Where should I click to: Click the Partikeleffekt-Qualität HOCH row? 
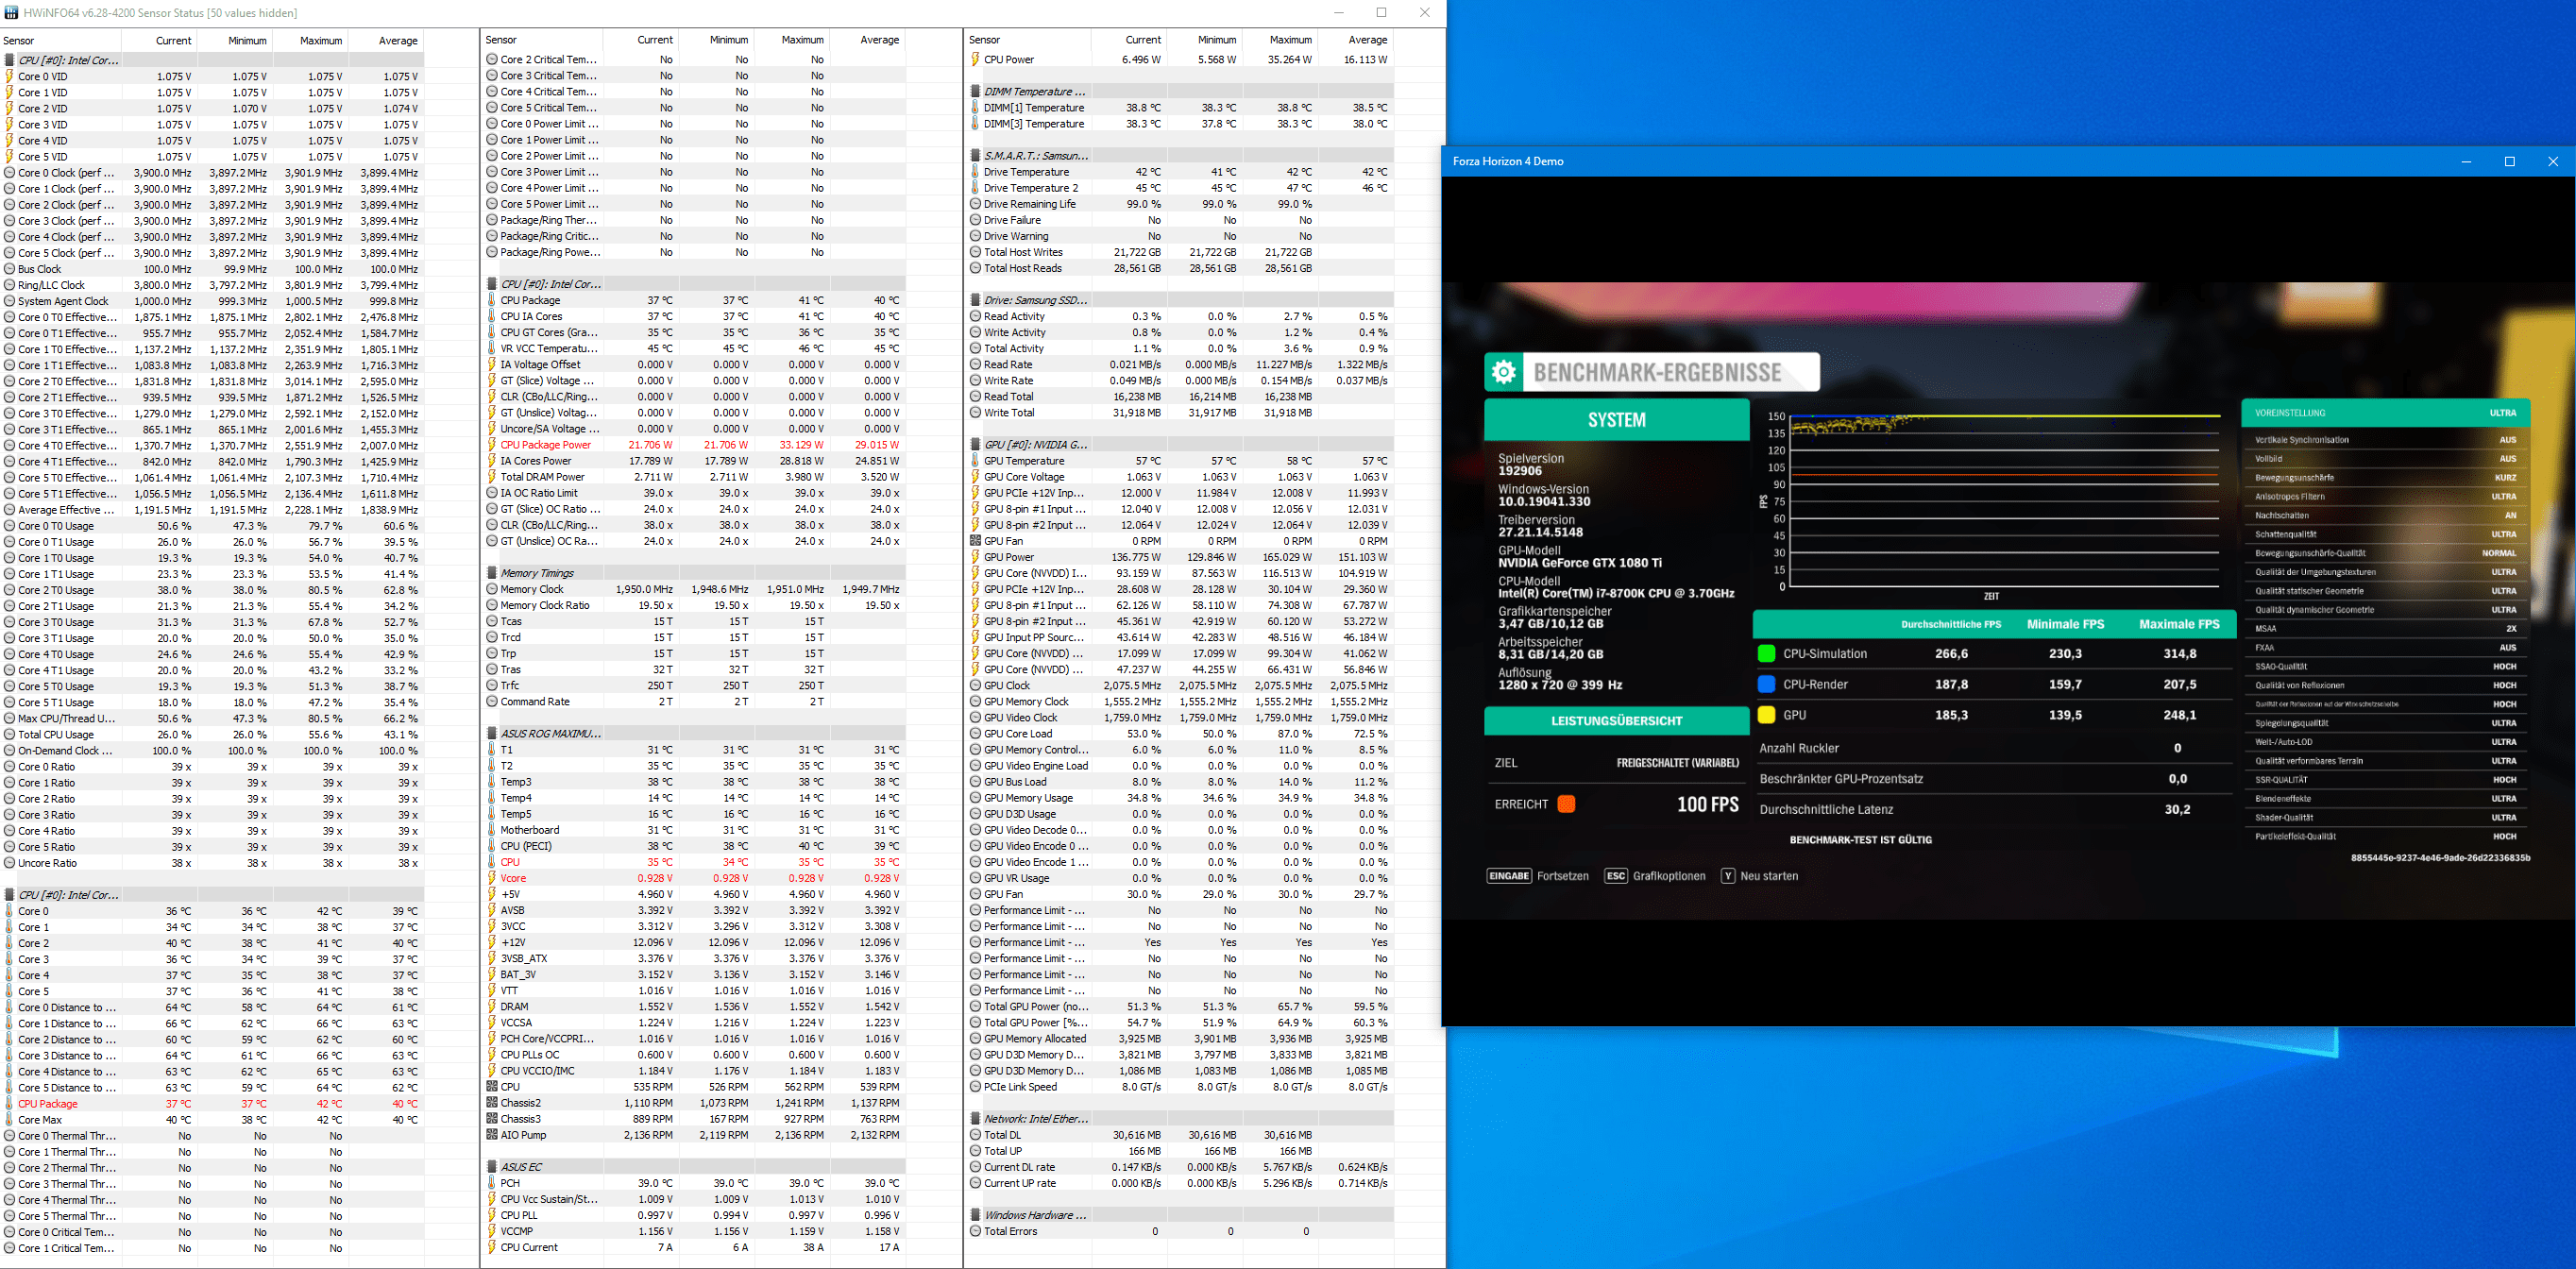pos(2385,837)
